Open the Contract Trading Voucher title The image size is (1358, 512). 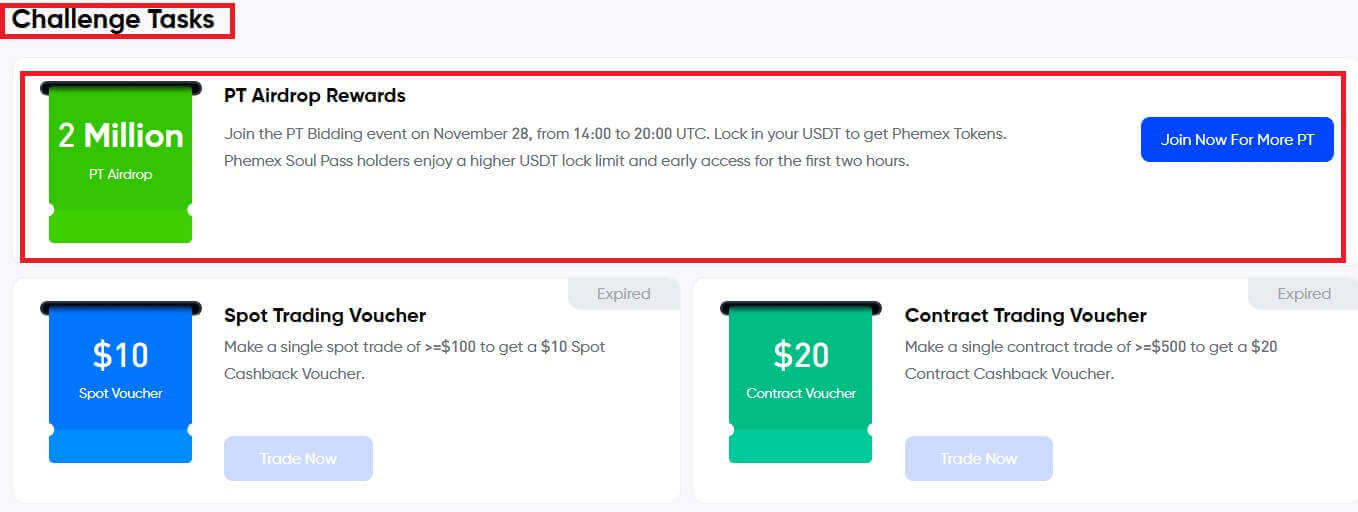[1025, 315]
